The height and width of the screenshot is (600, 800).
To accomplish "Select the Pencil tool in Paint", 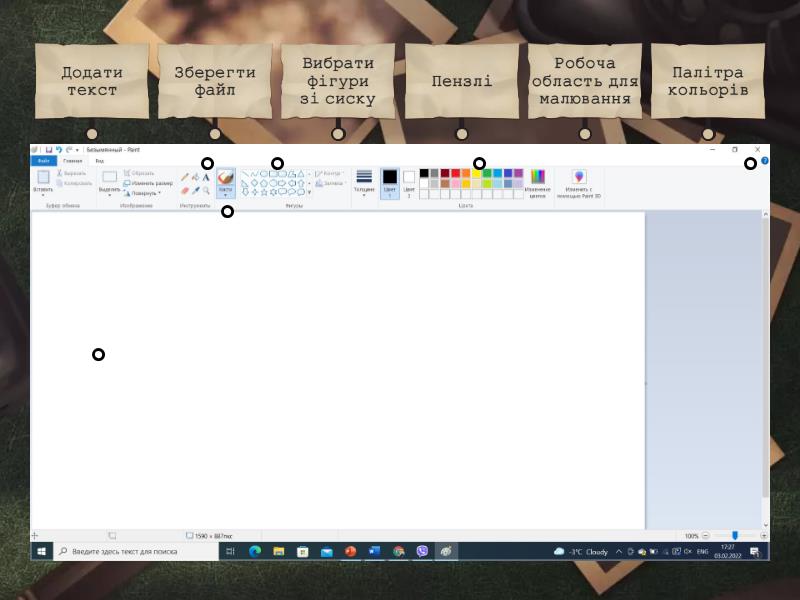I will [x=184, y=177].
